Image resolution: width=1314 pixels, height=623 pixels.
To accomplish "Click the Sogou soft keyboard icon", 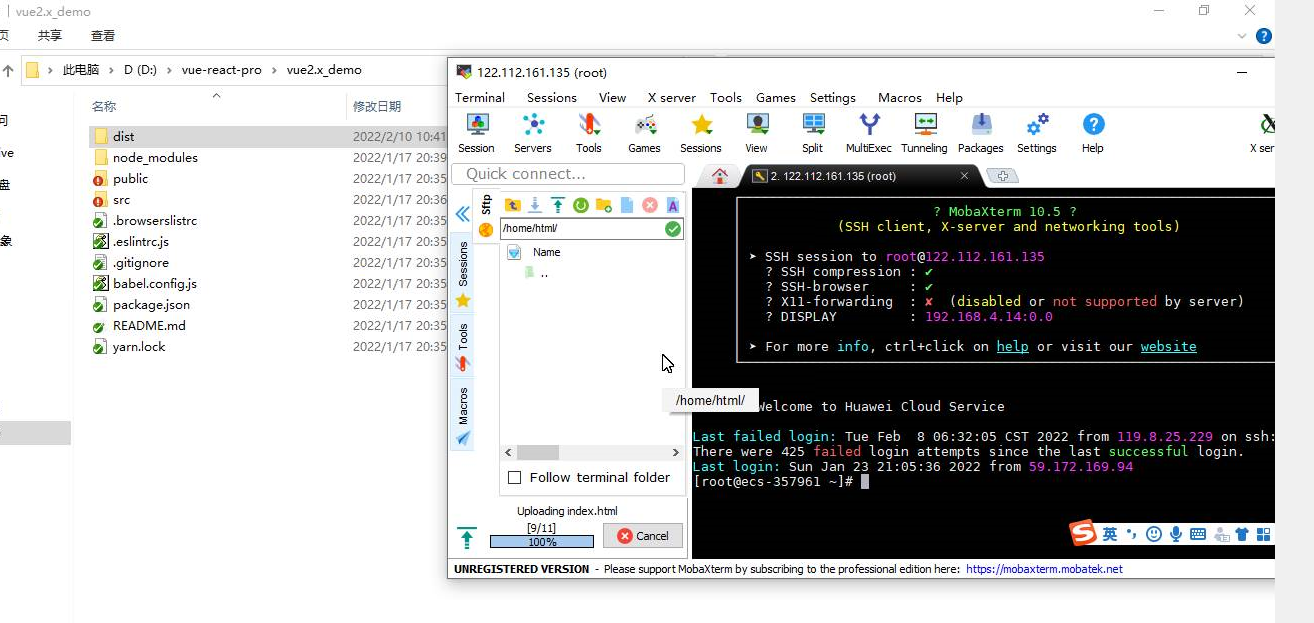I will 1198,535.
